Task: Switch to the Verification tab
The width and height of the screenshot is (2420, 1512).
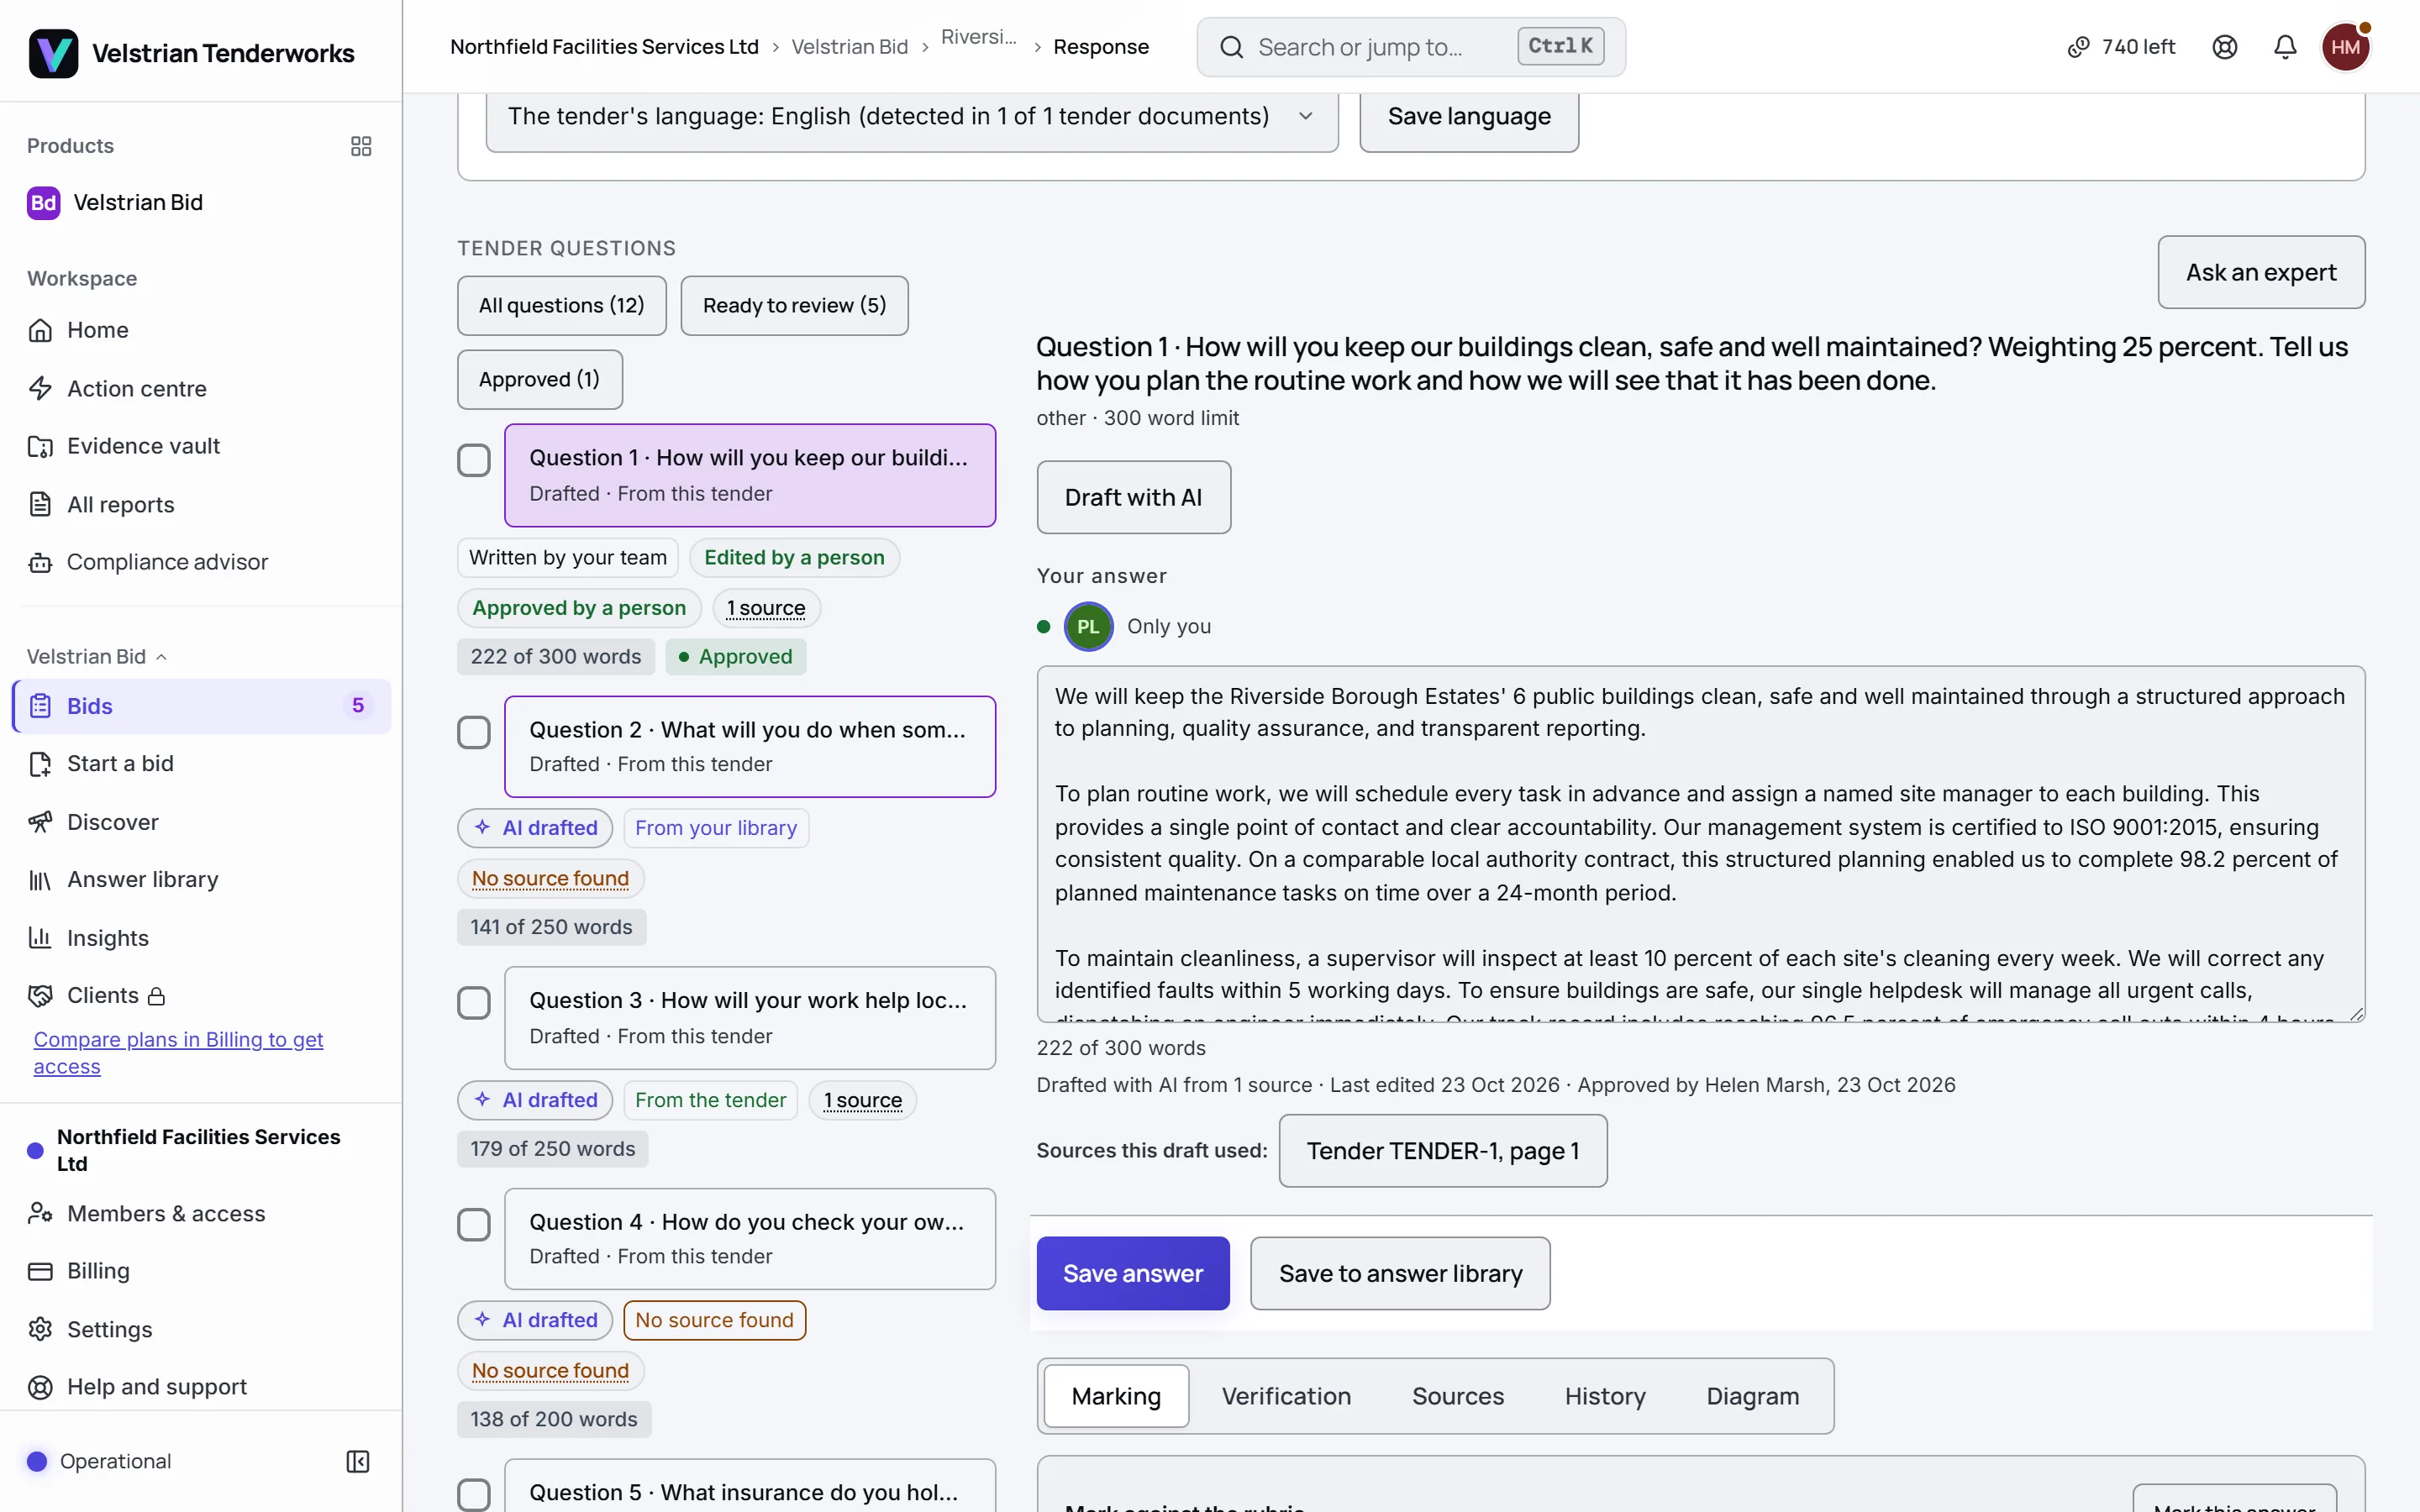Action: coord(1286,1396)
